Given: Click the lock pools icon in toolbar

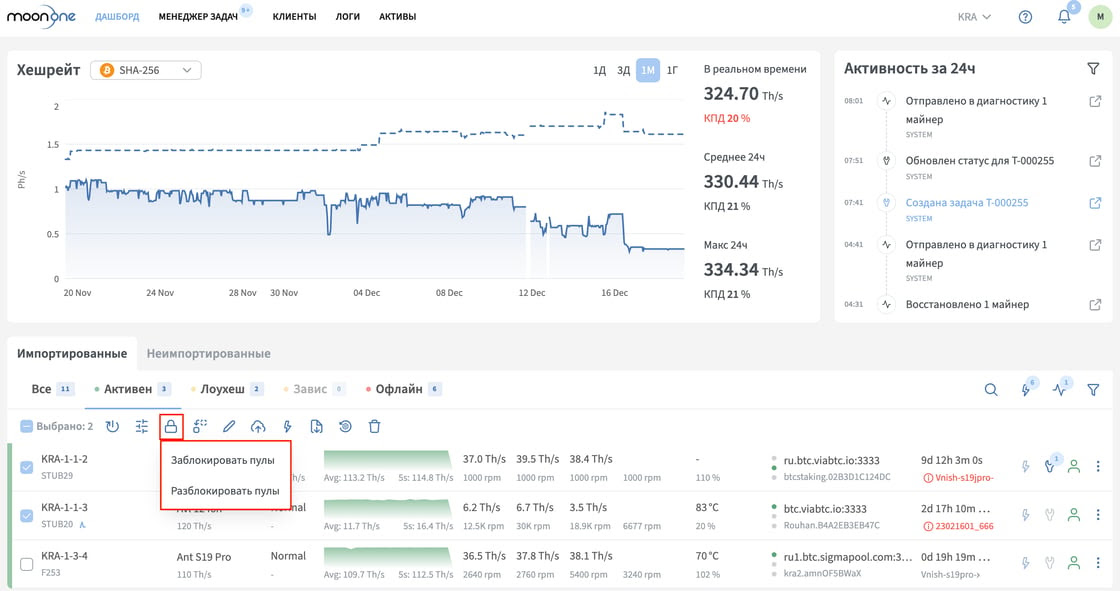Looking at the screenshot, I should coord(171,427).
